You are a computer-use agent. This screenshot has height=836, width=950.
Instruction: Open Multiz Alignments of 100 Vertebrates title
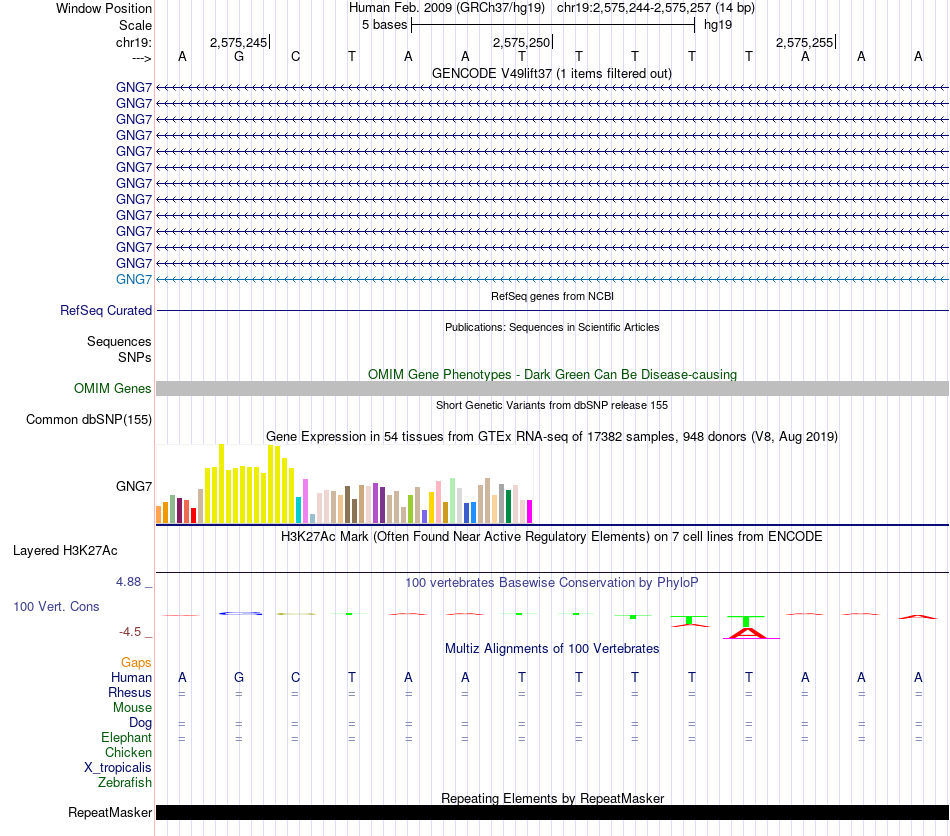[x=552, y=648]
